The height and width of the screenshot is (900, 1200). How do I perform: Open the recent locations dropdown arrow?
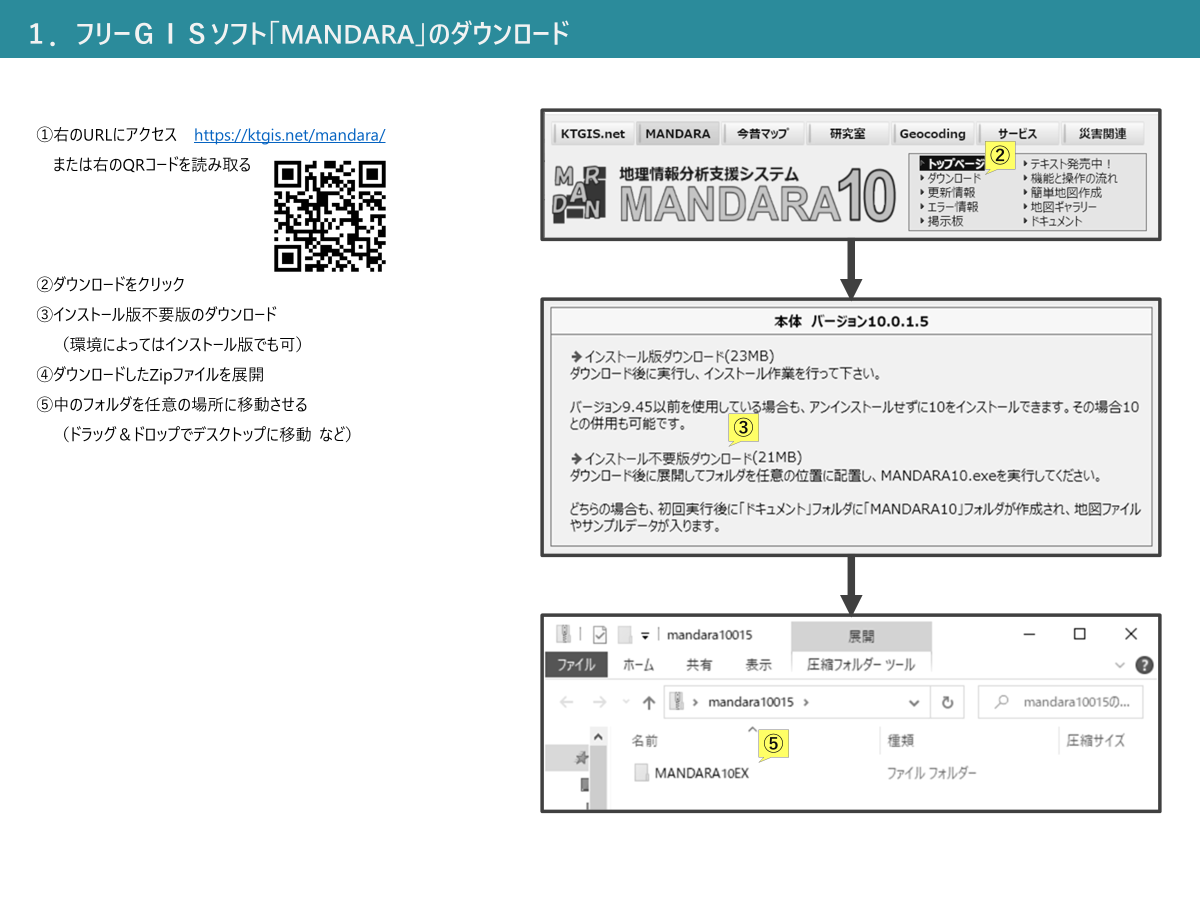coord(626,703)
